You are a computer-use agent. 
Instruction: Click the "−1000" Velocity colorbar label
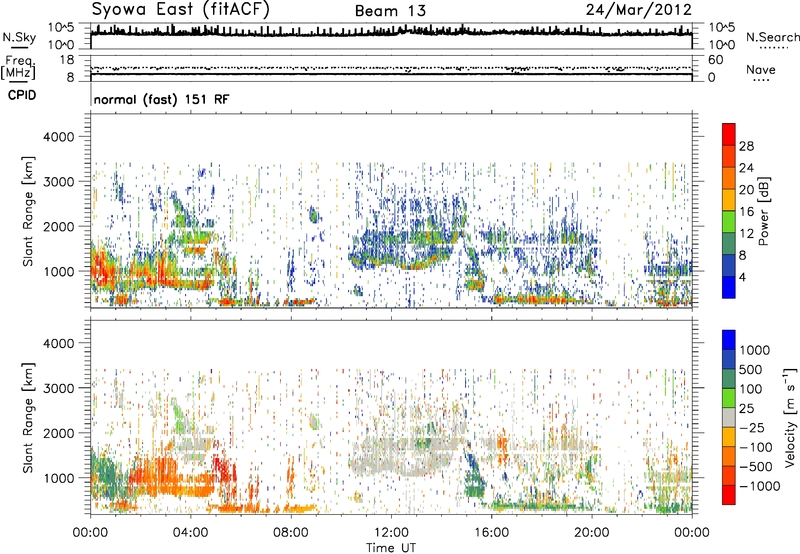point(760,486)
